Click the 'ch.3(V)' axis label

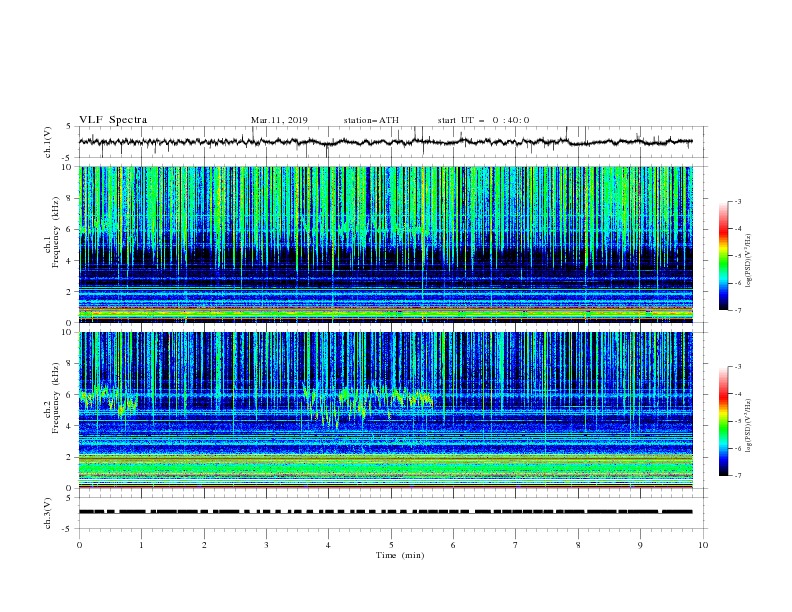point(48,514)
